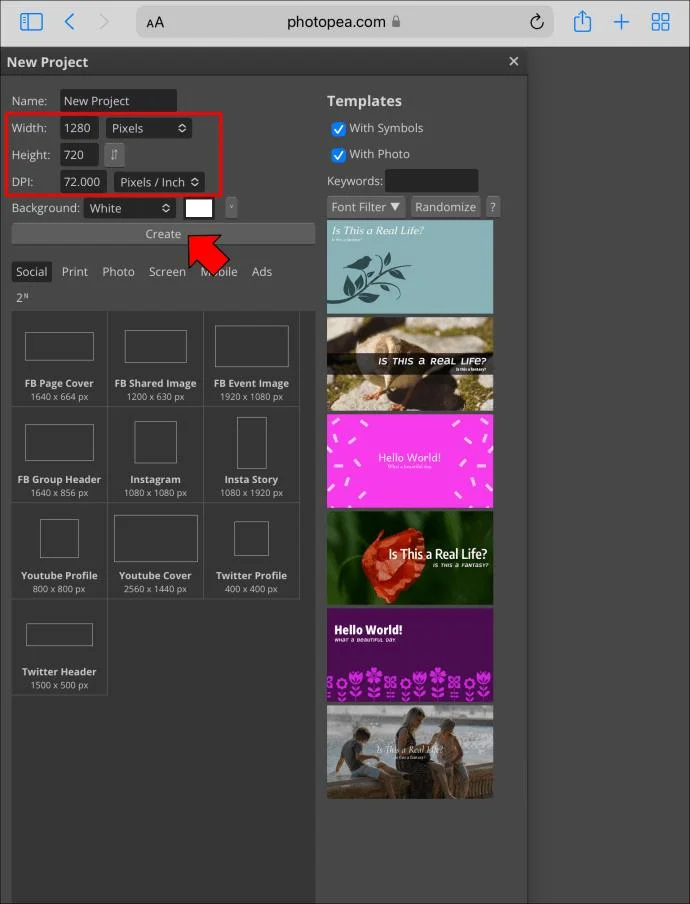Select the Youtube Cover preset
The image size is (690, 904).
pos(155,551)
